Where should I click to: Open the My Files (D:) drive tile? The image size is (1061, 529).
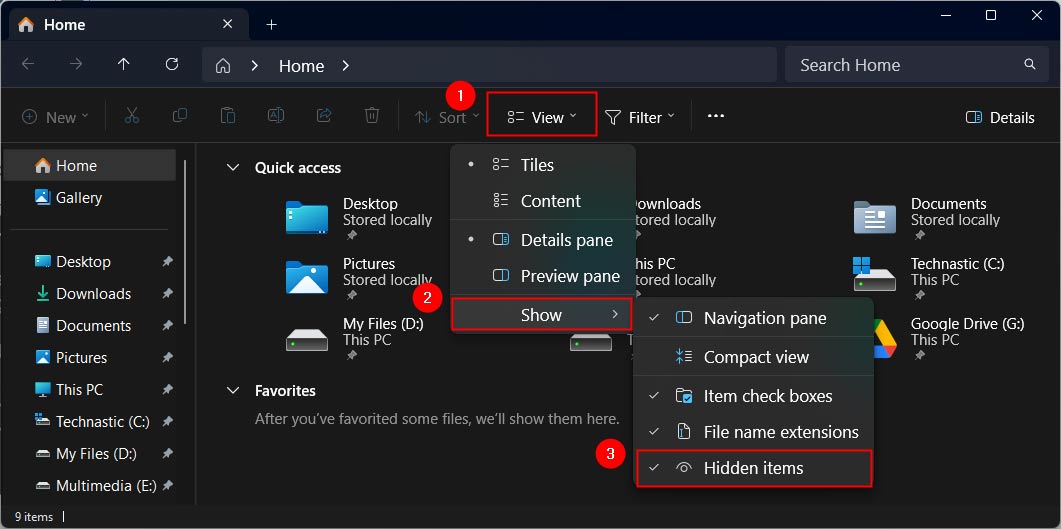point(355,338)
